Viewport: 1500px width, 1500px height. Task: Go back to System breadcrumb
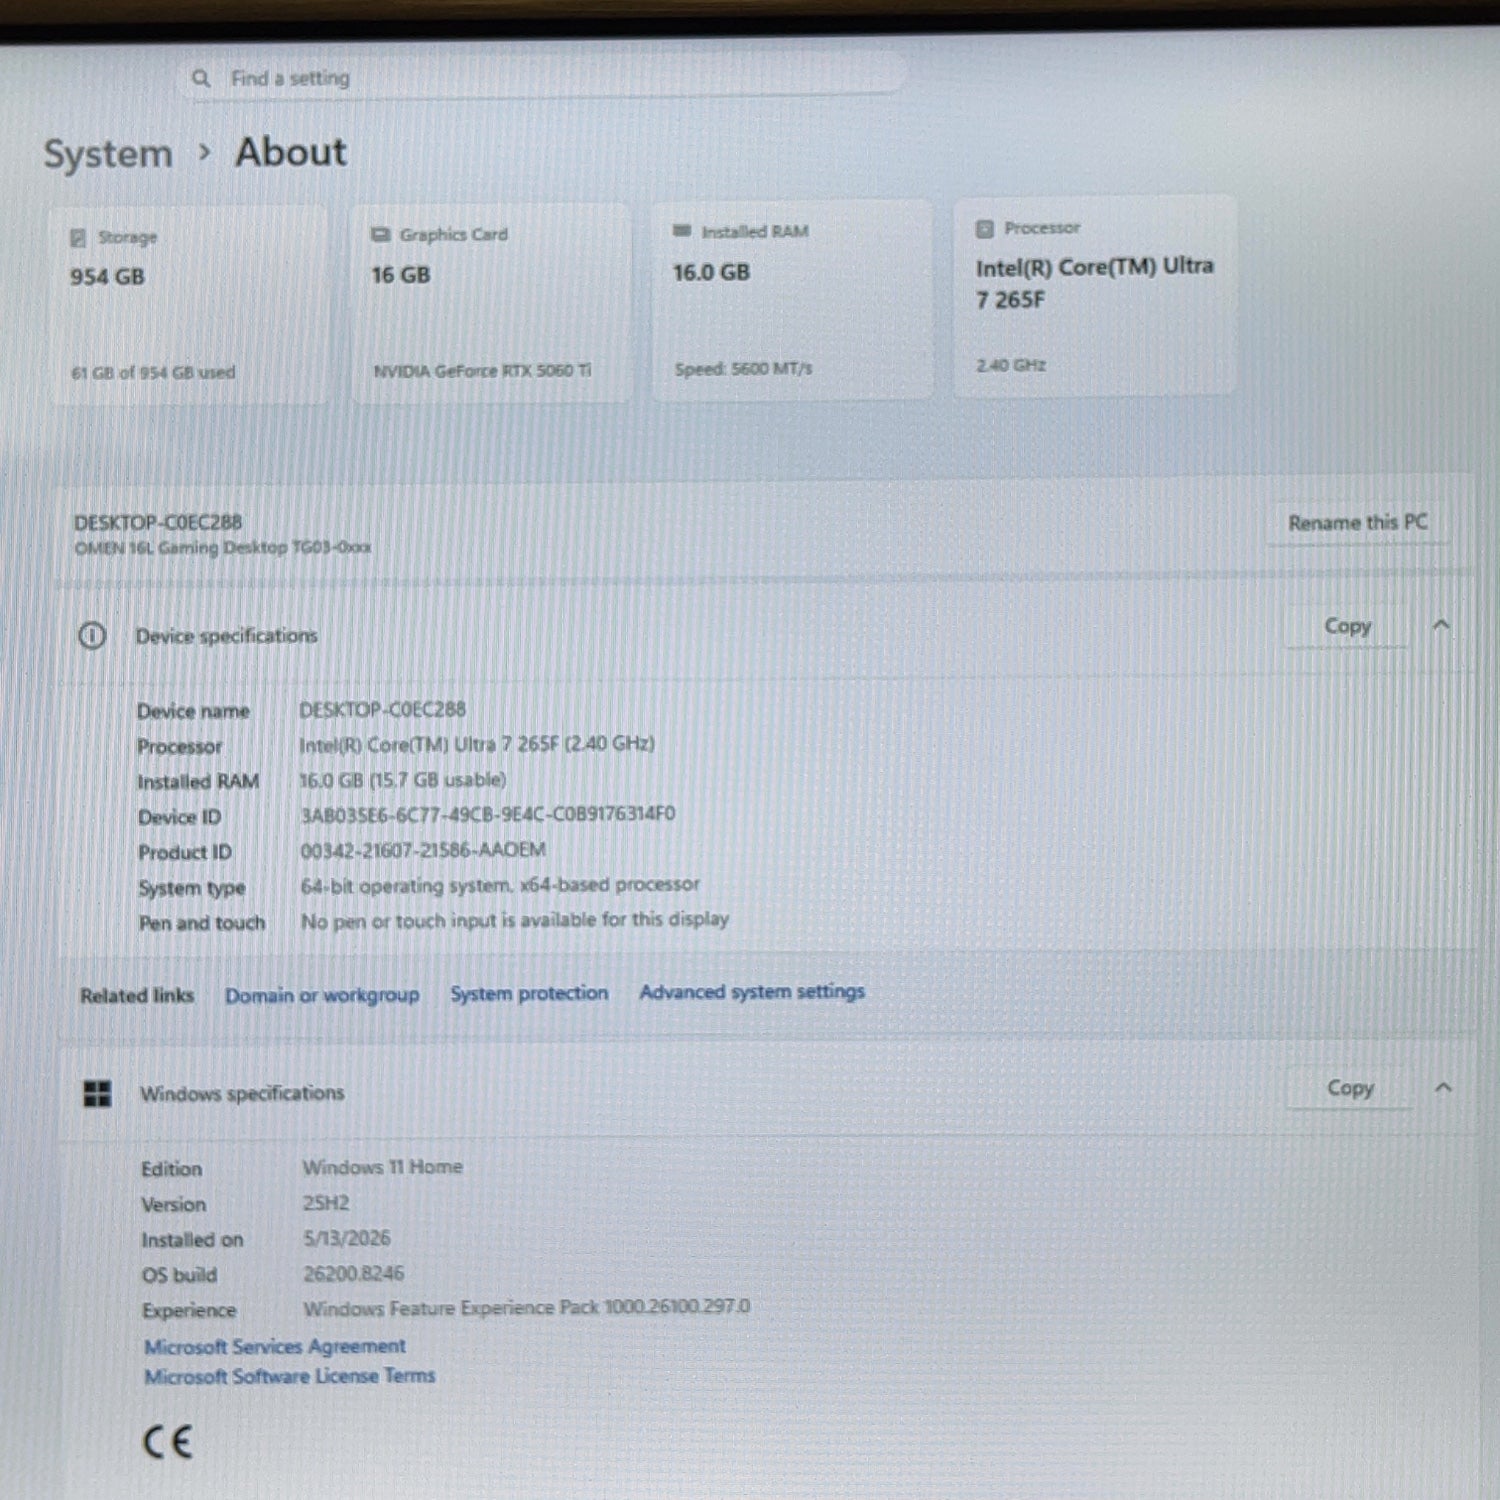pyautogui.click(x=108, y=154)
